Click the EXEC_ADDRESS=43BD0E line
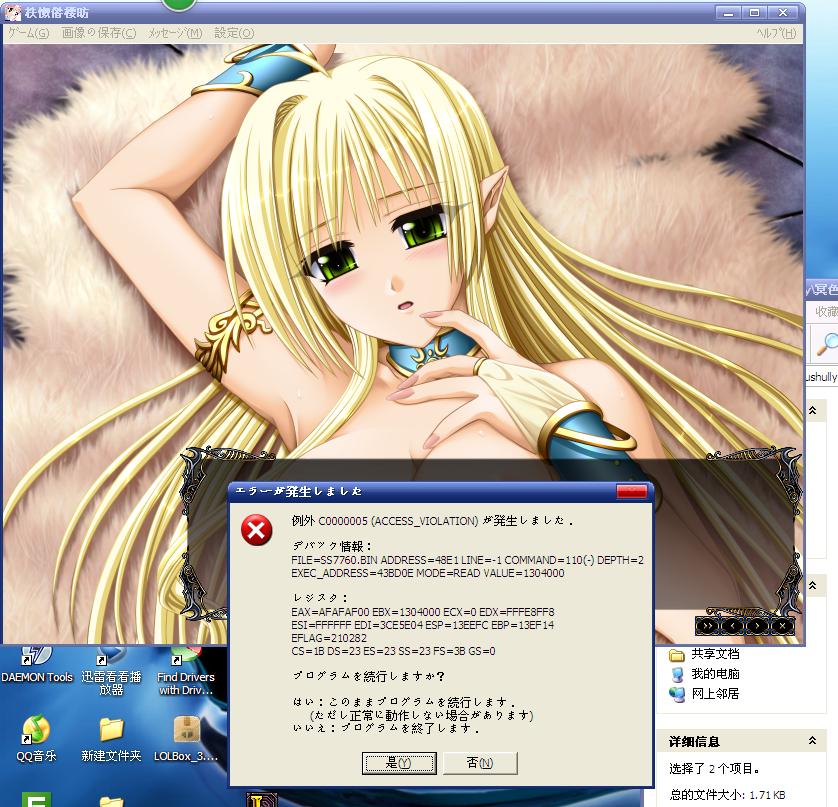Viewport: 838px width, 807px height. tap(428, 573)
